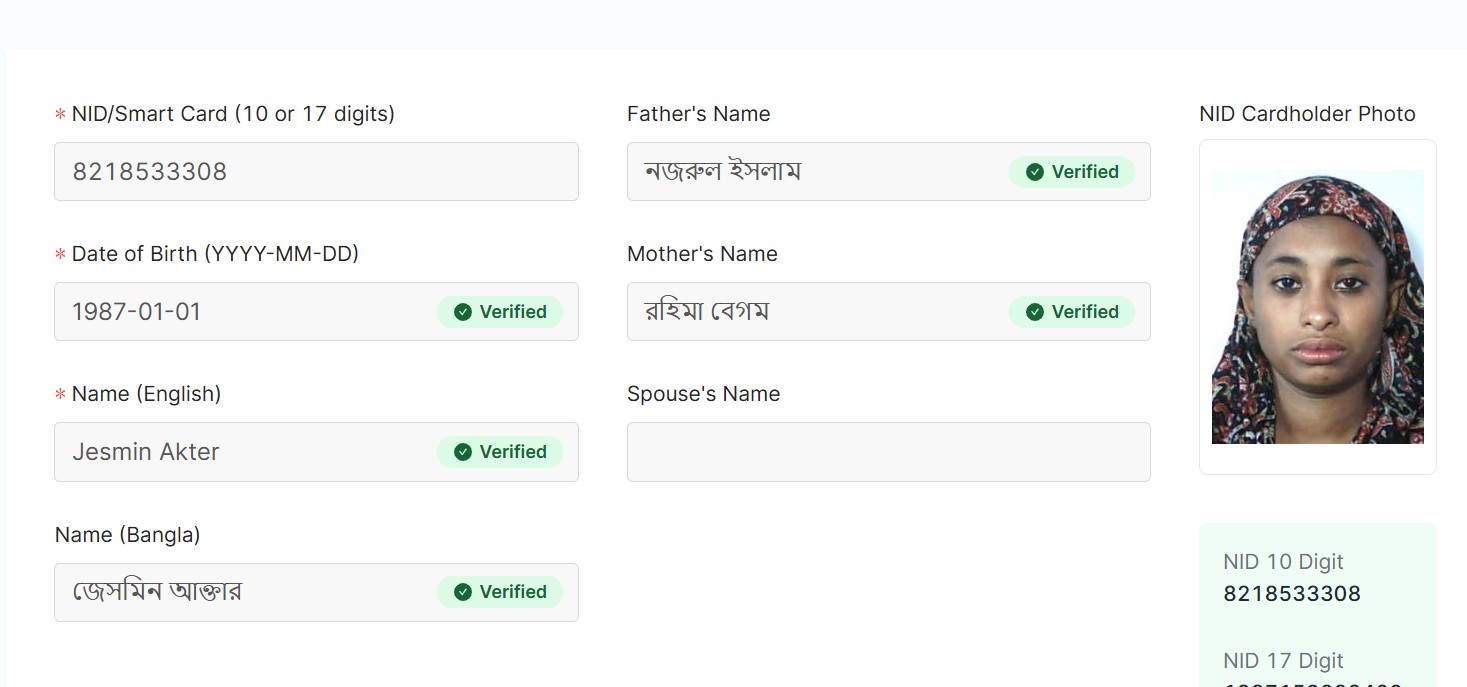Screen dimensions: 1467x687
Task: Click the NID Cardholder Photo heading
Action: tap(1307, 114)
